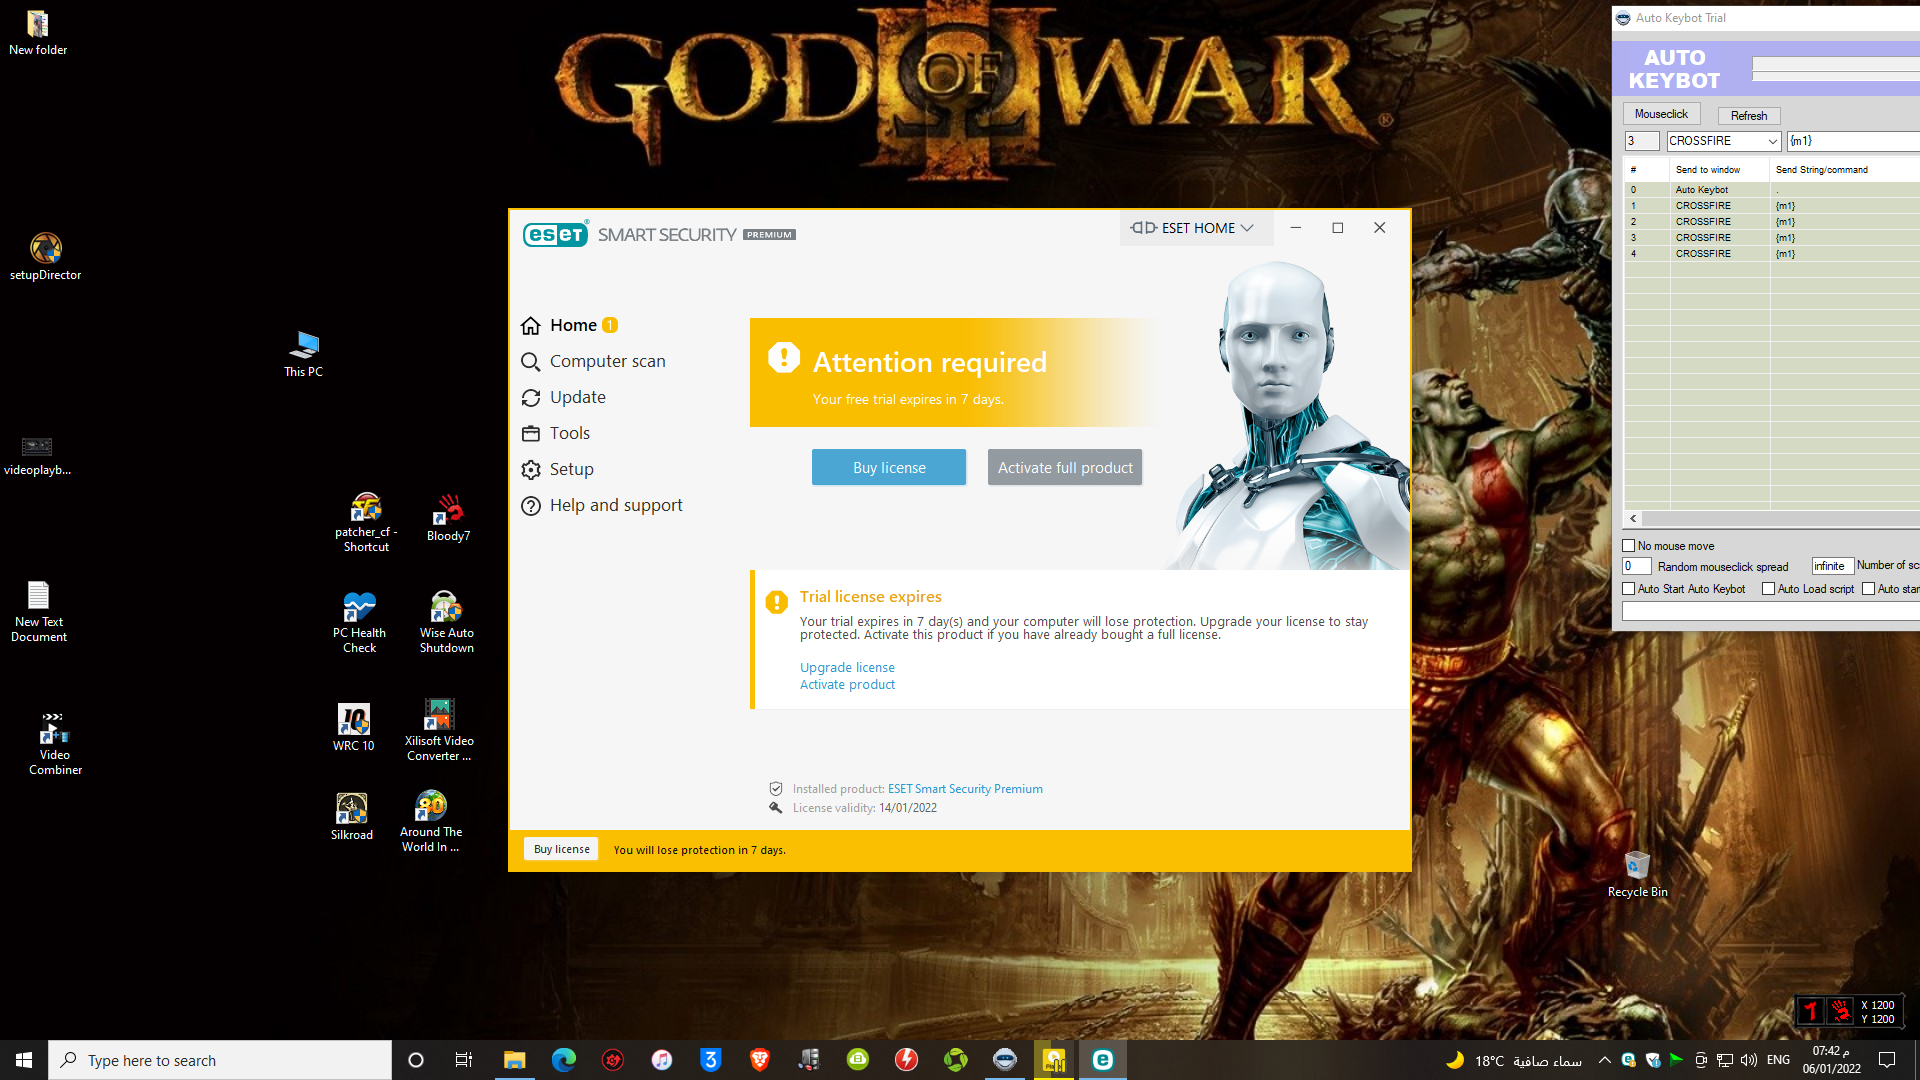Go to the Update section
The width and height of the screenshot is (1920, 1080).
(x=563, y=397)
